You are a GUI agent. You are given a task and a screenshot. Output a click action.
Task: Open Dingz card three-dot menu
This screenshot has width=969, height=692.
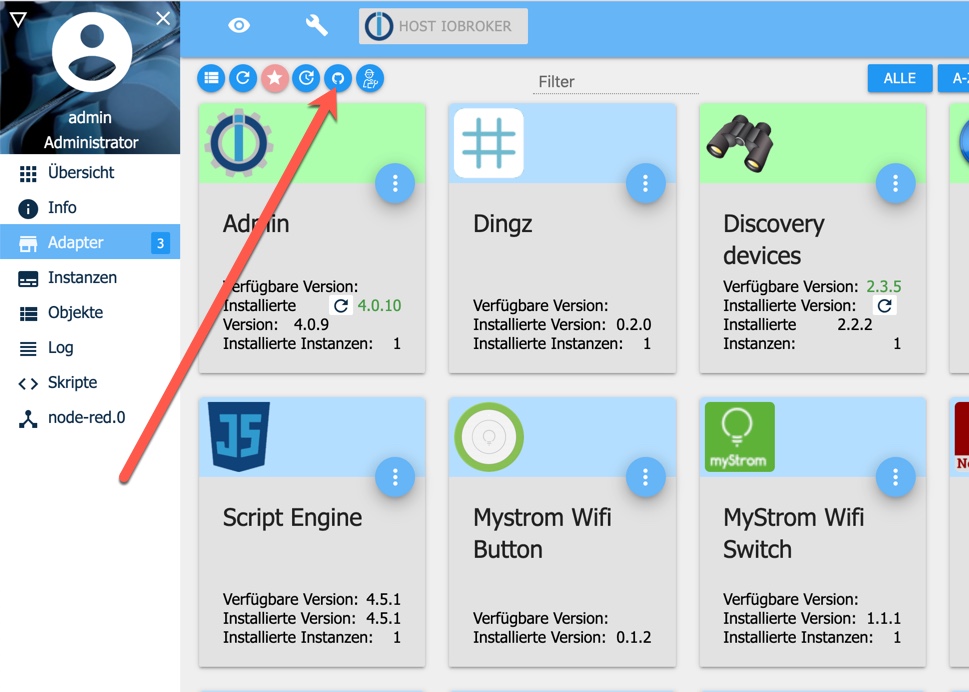coord(645,183)
